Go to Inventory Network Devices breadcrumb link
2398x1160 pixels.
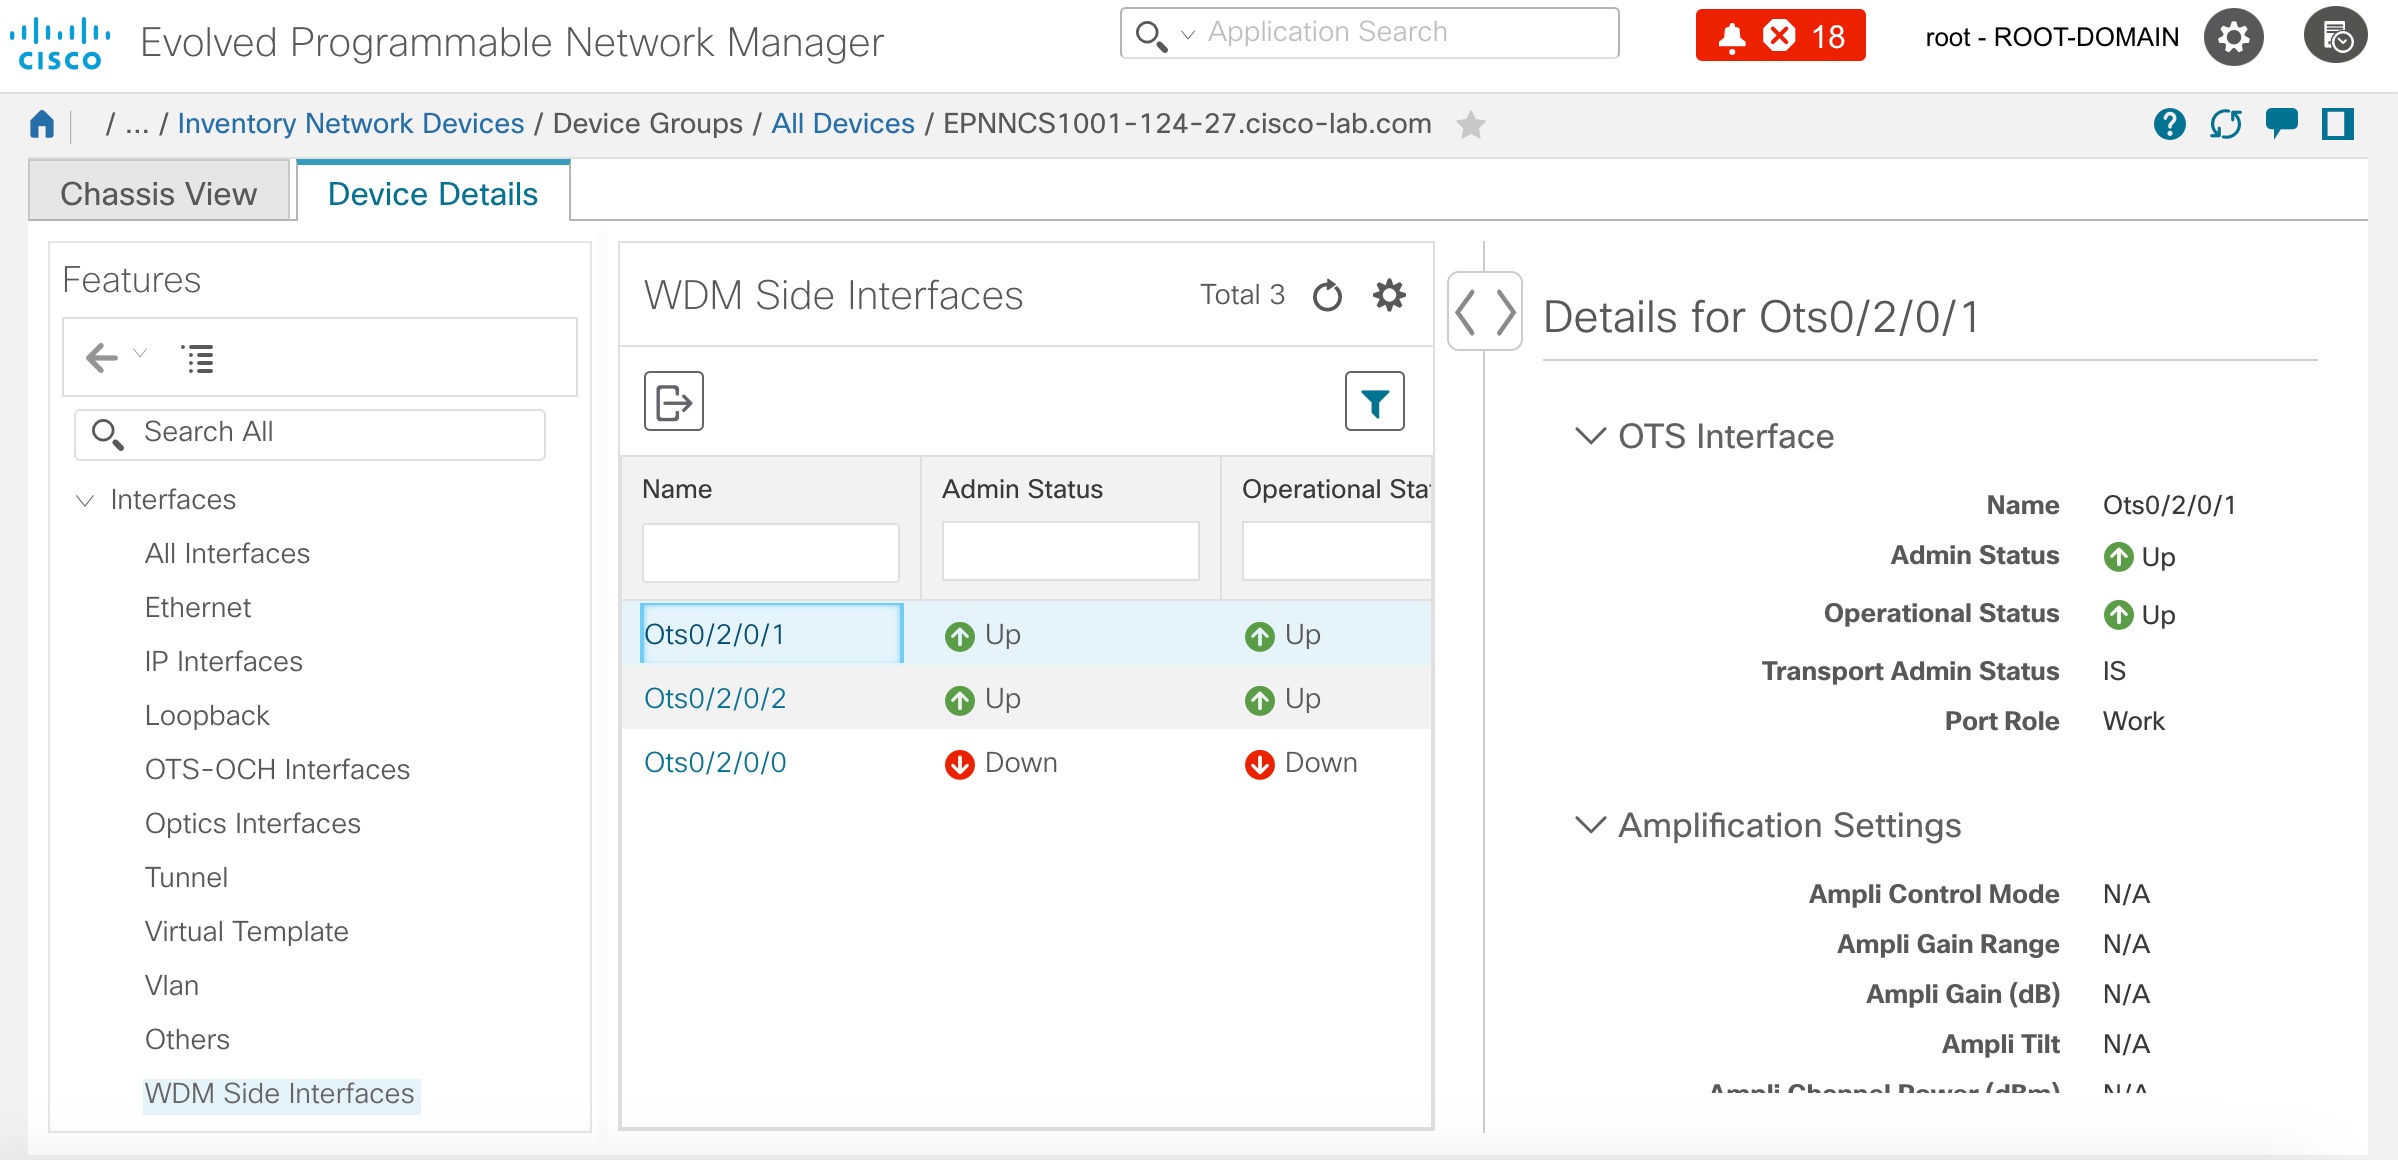coord(350,123)
